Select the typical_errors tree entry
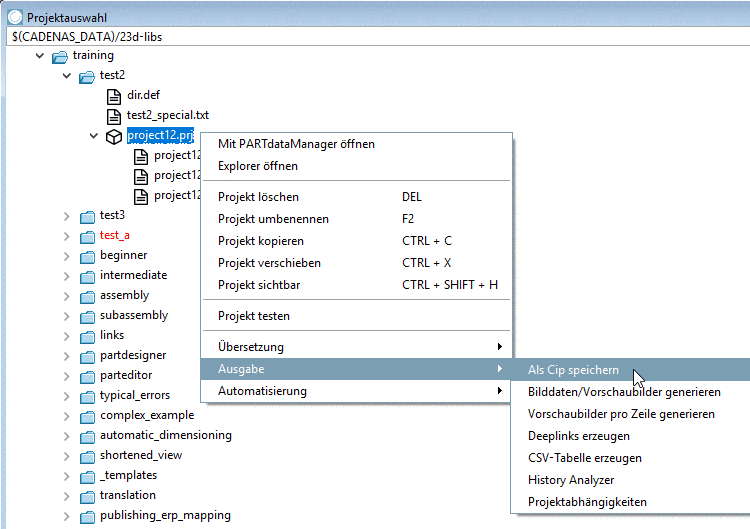Screen dimensions: 750x529 134,396
